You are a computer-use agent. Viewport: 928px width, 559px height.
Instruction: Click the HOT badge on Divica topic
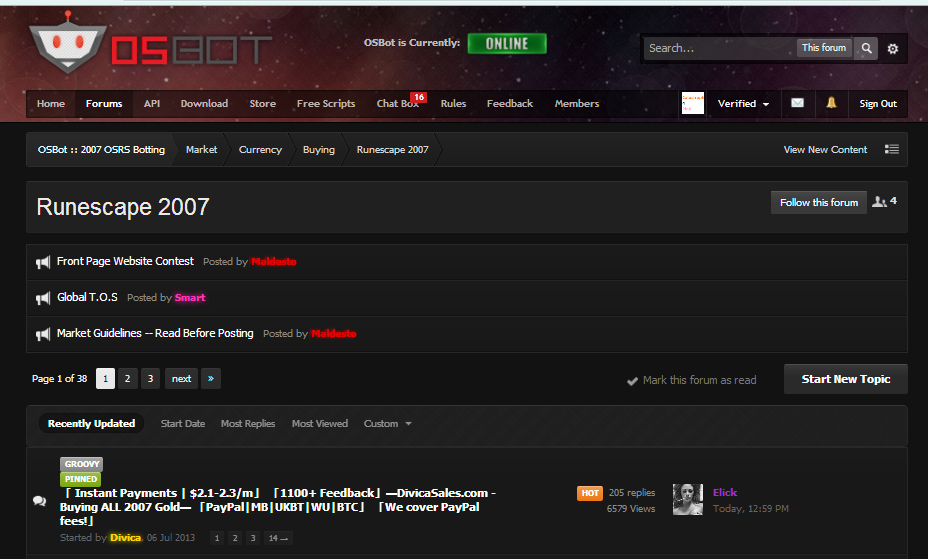589,493
